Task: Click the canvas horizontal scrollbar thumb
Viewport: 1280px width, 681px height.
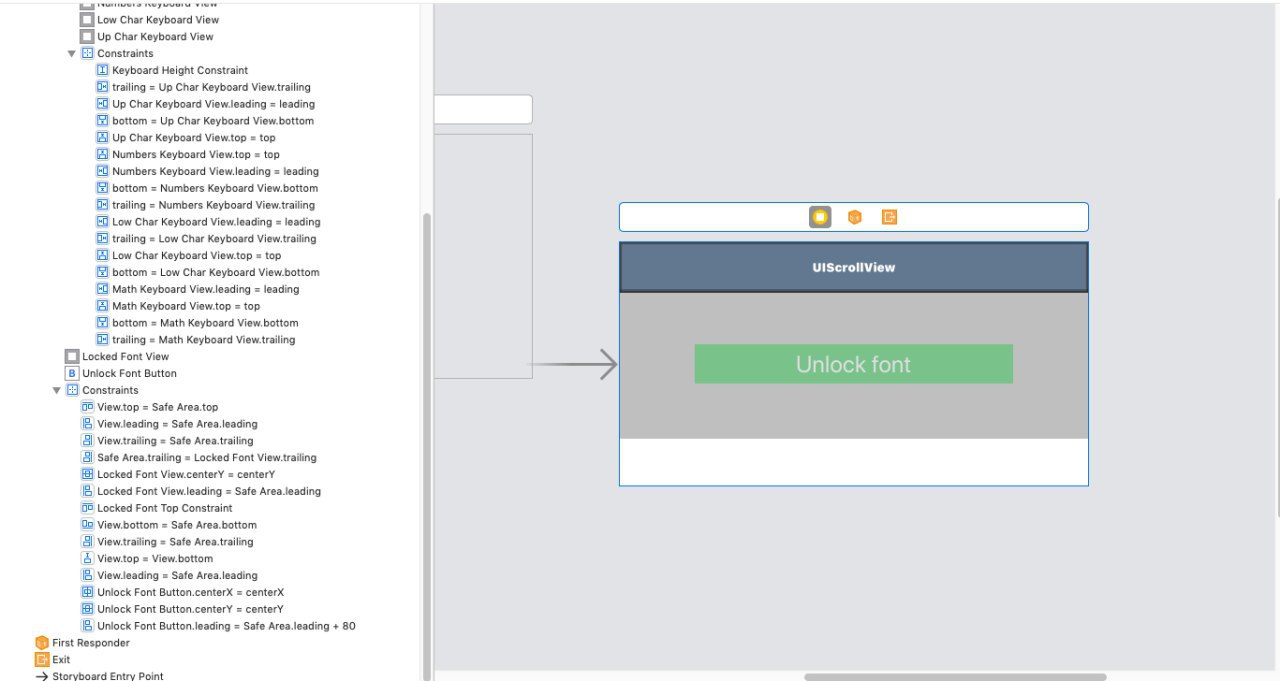Action: click(x=955, y=677)
